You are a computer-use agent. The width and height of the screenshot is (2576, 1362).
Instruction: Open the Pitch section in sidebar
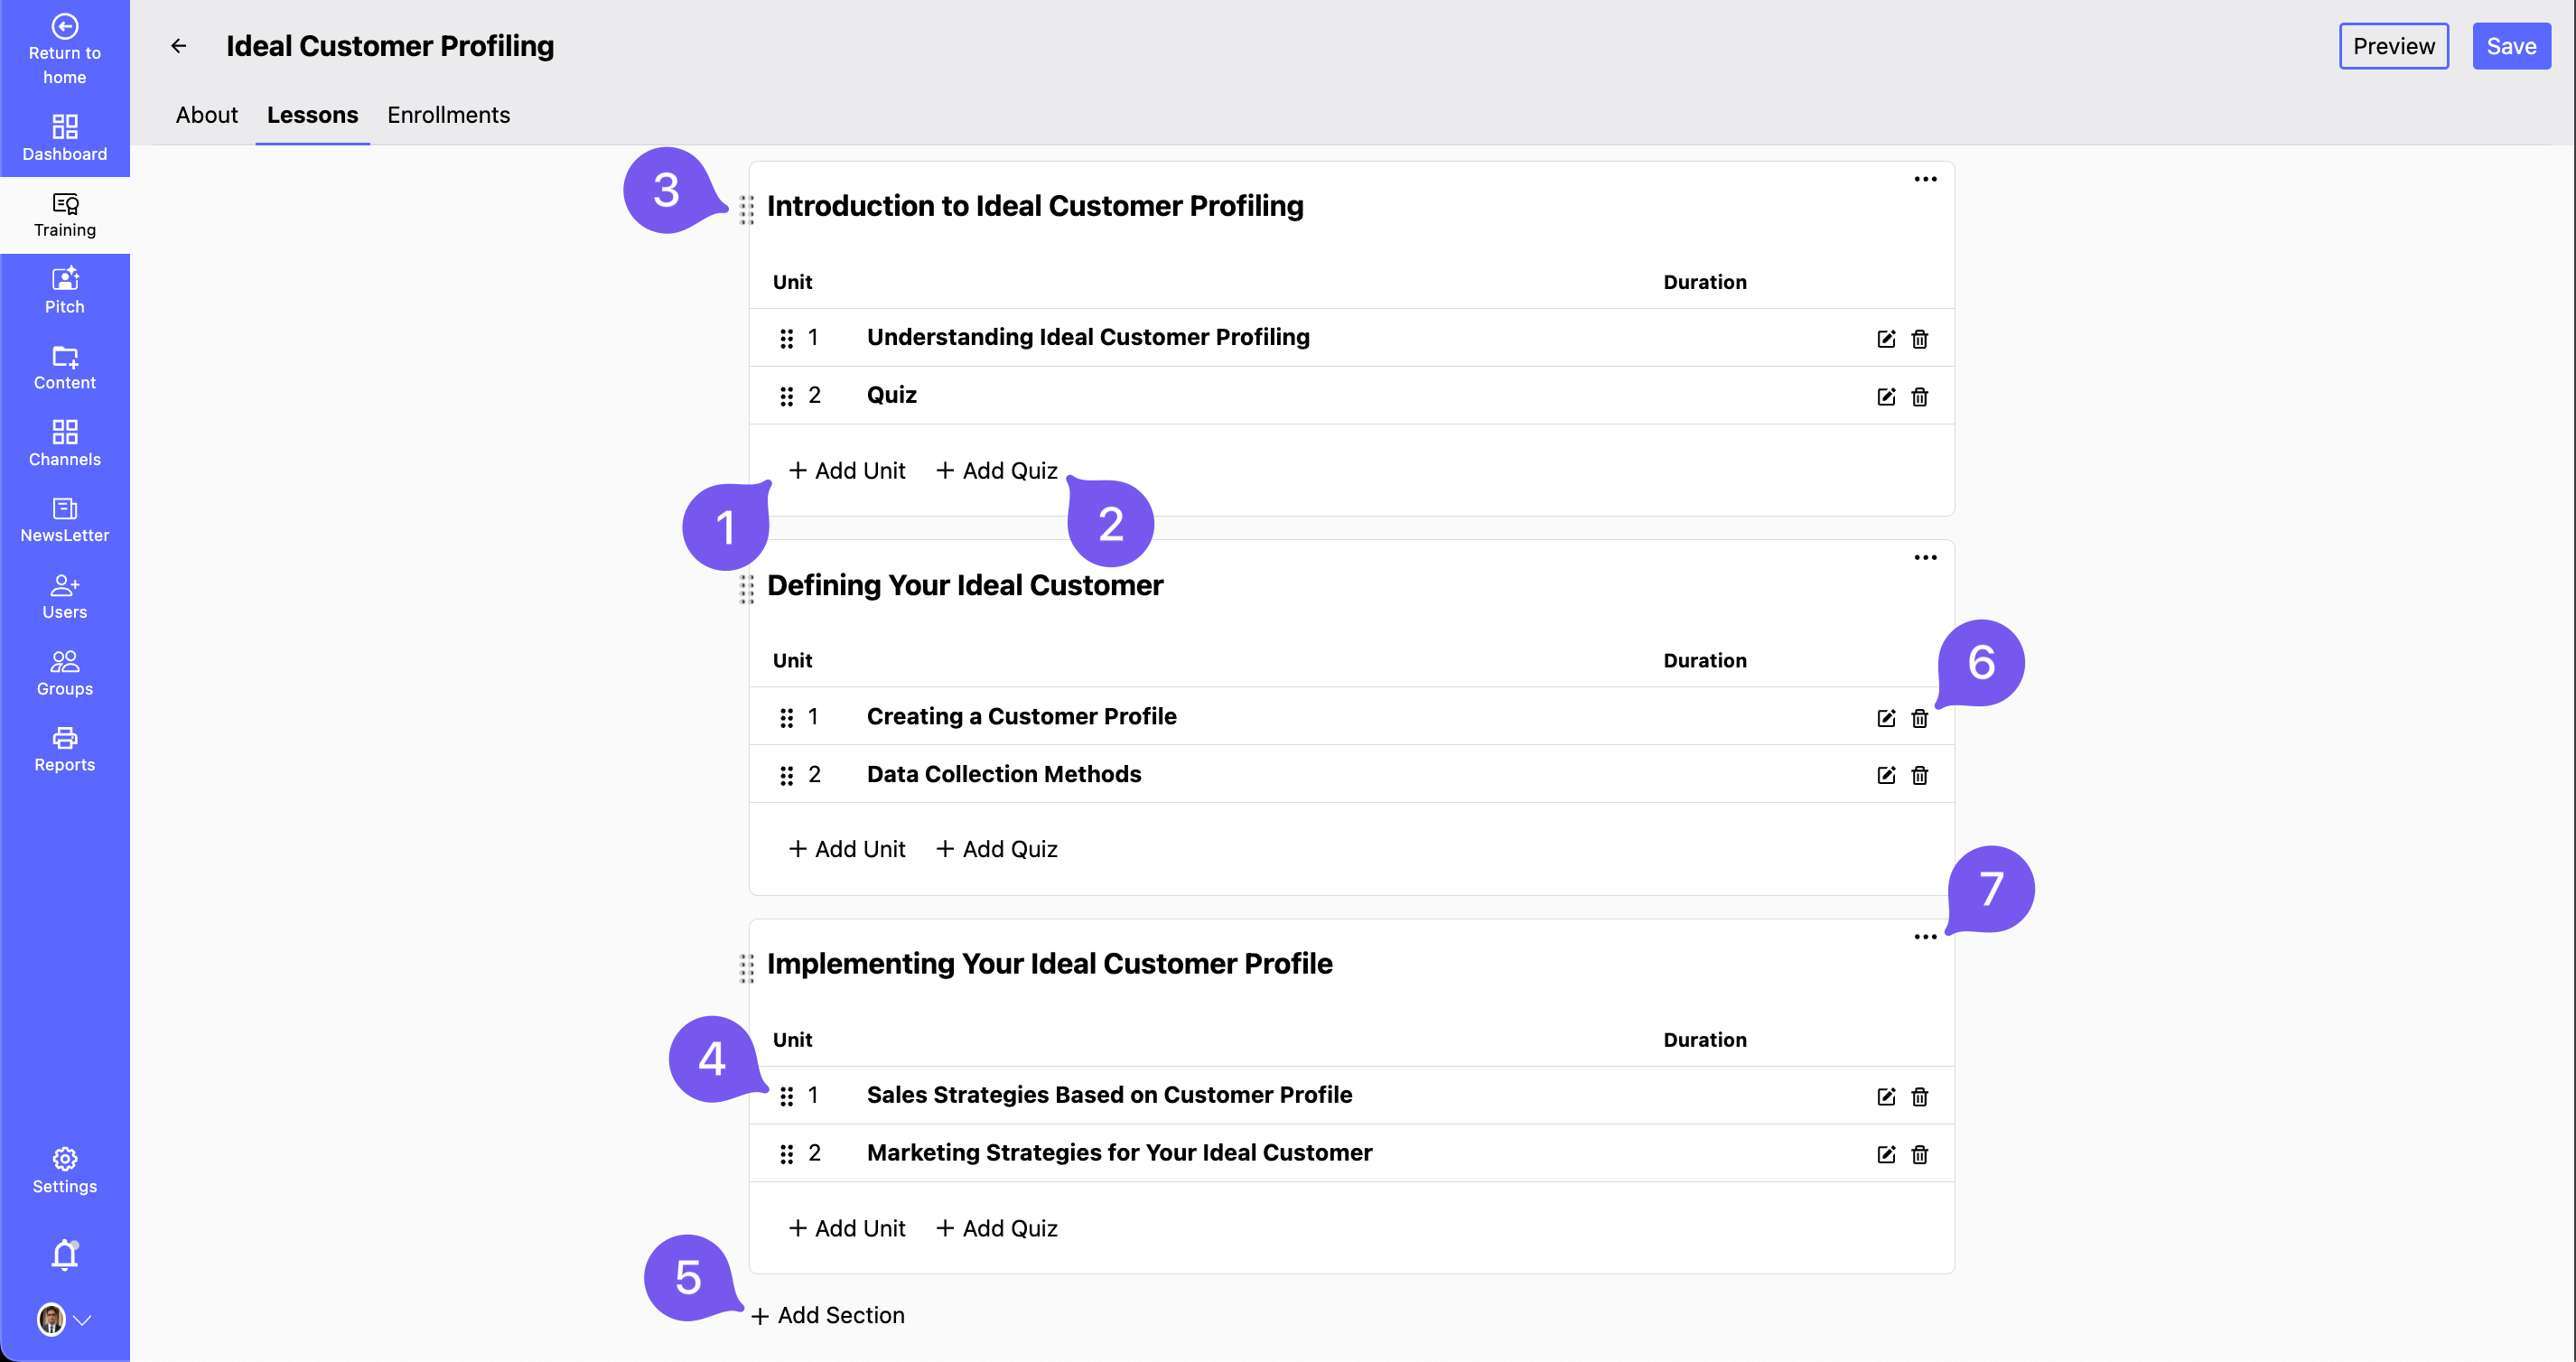coord(64,290)
